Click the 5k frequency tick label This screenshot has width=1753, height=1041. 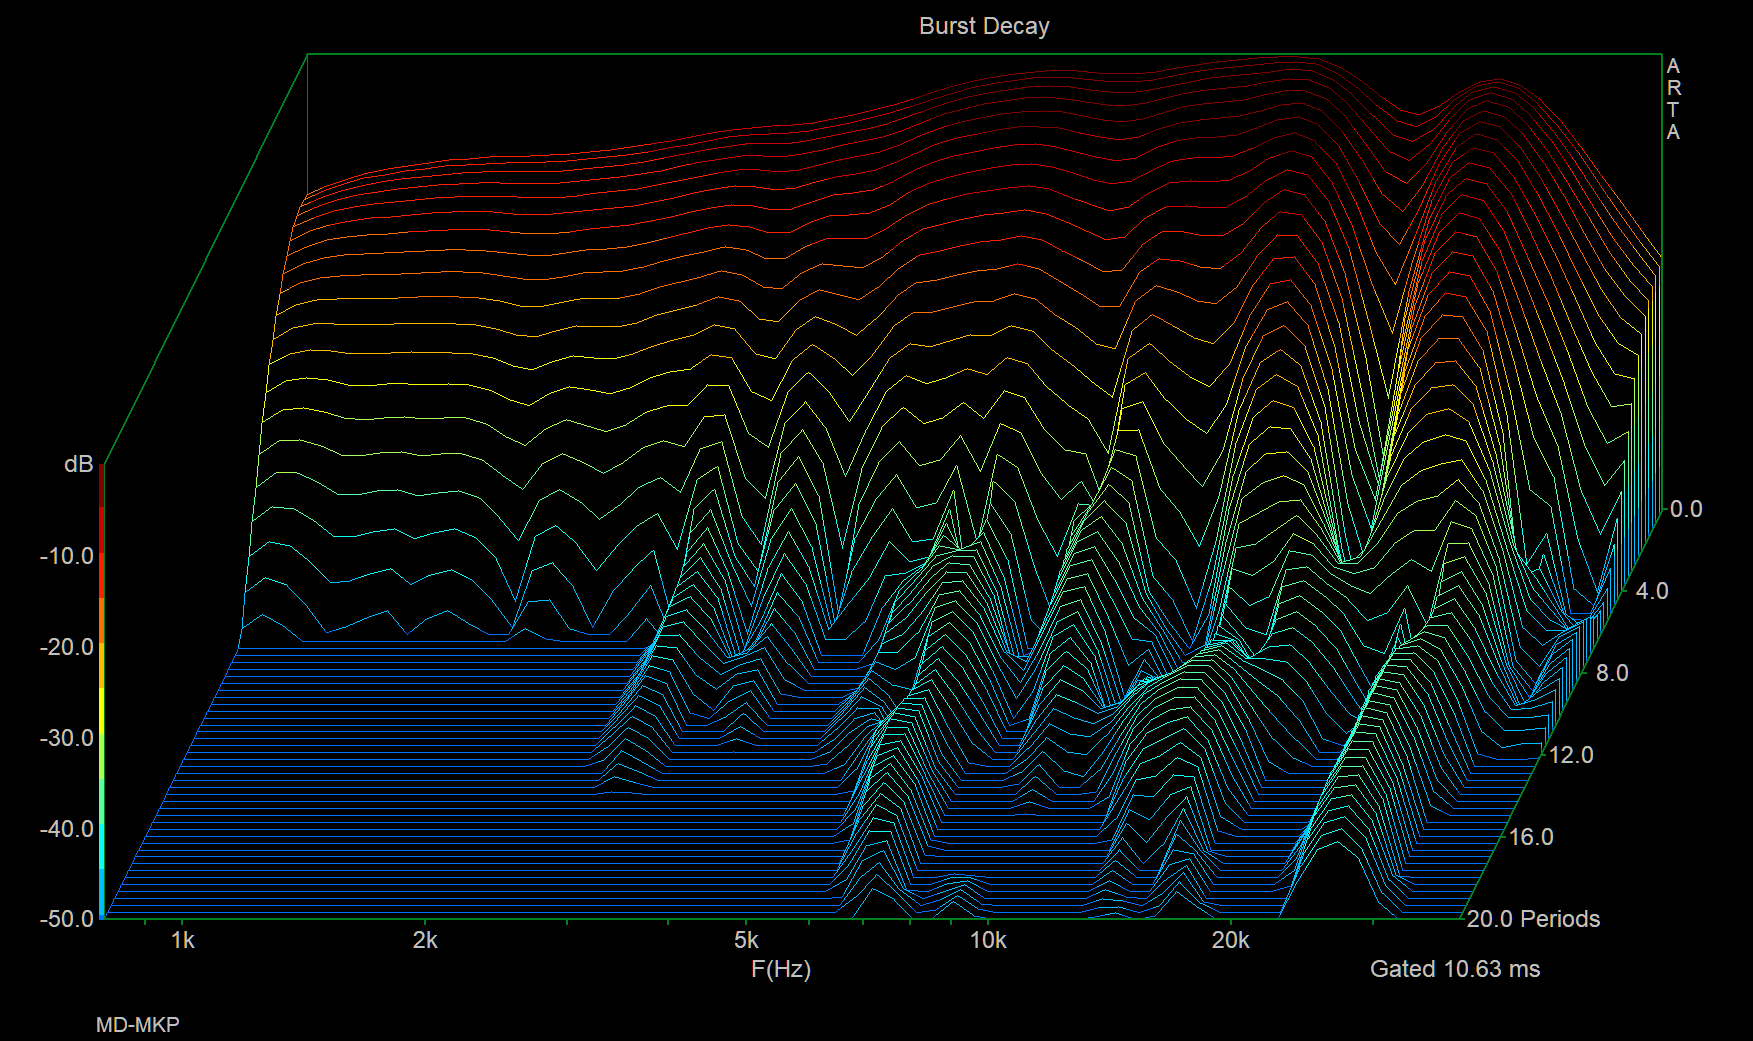746,940
